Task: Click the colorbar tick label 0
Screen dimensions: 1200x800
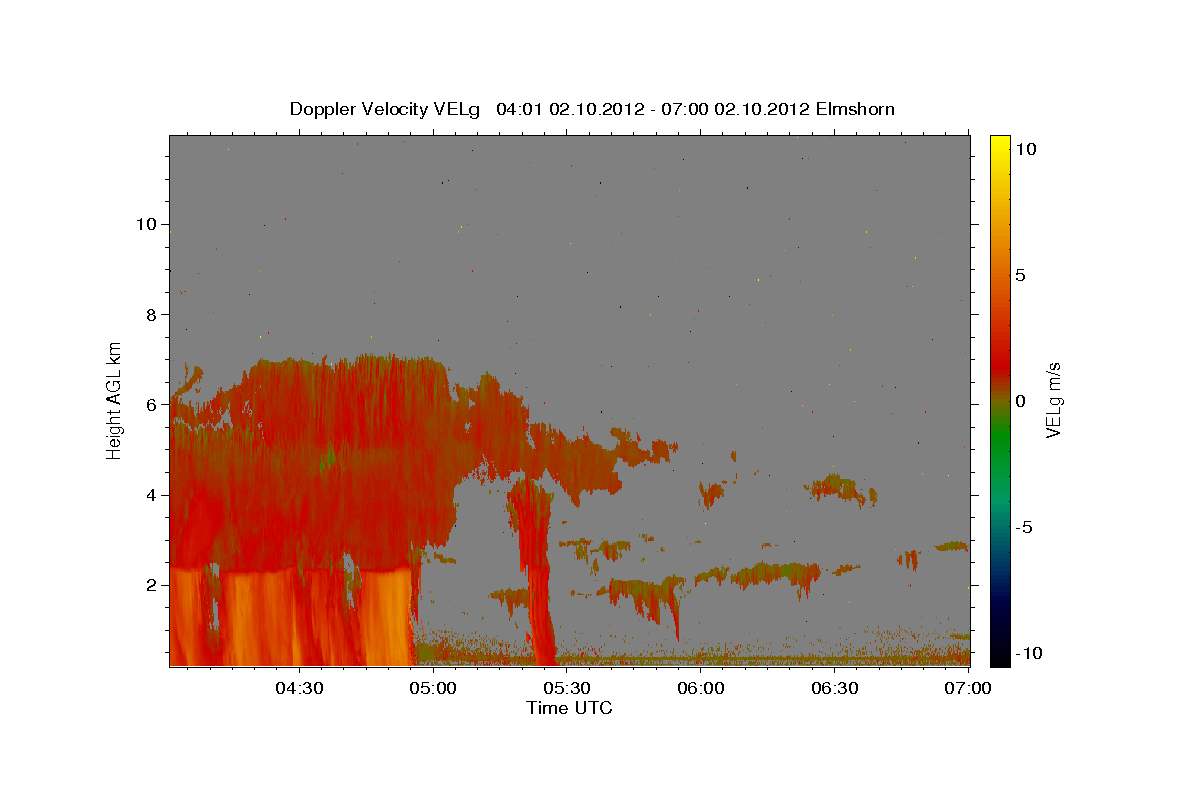Action: point(1020,401)
